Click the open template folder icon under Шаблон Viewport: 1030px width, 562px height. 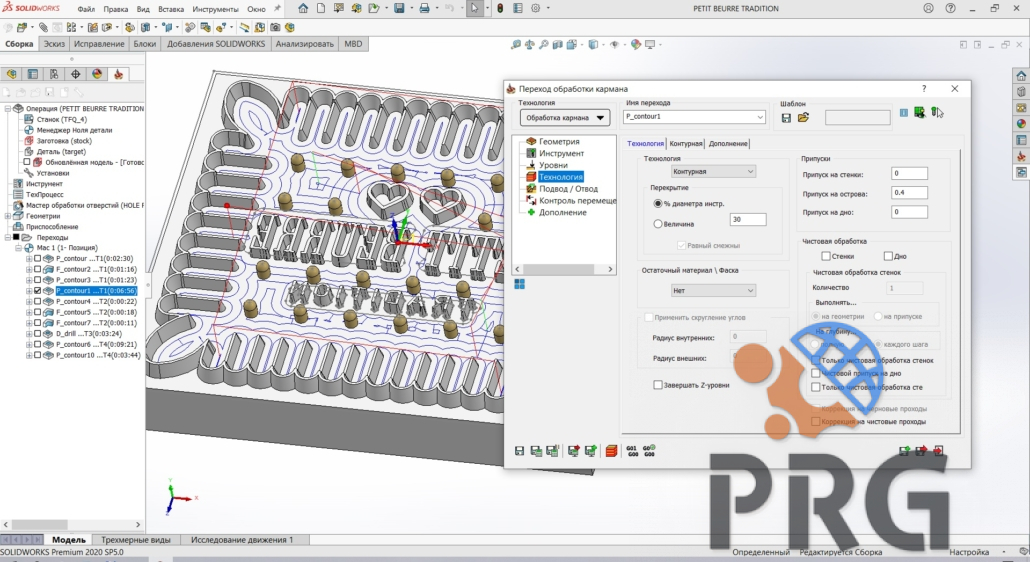pyautogui.click(x=803, y=118)
